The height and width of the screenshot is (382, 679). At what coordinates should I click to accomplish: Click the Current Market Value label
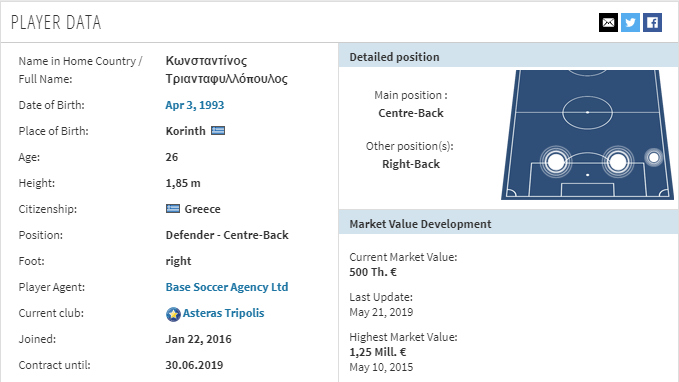404,257
